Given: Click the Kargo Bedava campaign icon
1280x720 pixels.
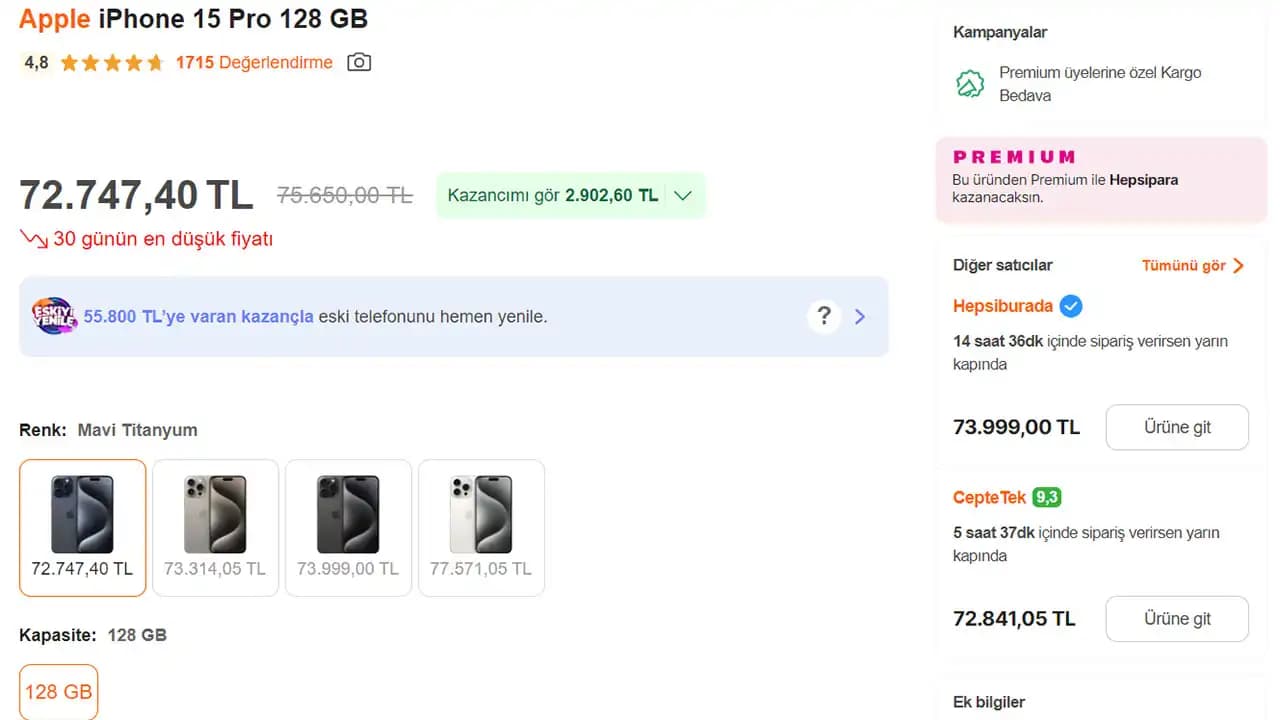Looking at the screenshot, I should (970, 84).
